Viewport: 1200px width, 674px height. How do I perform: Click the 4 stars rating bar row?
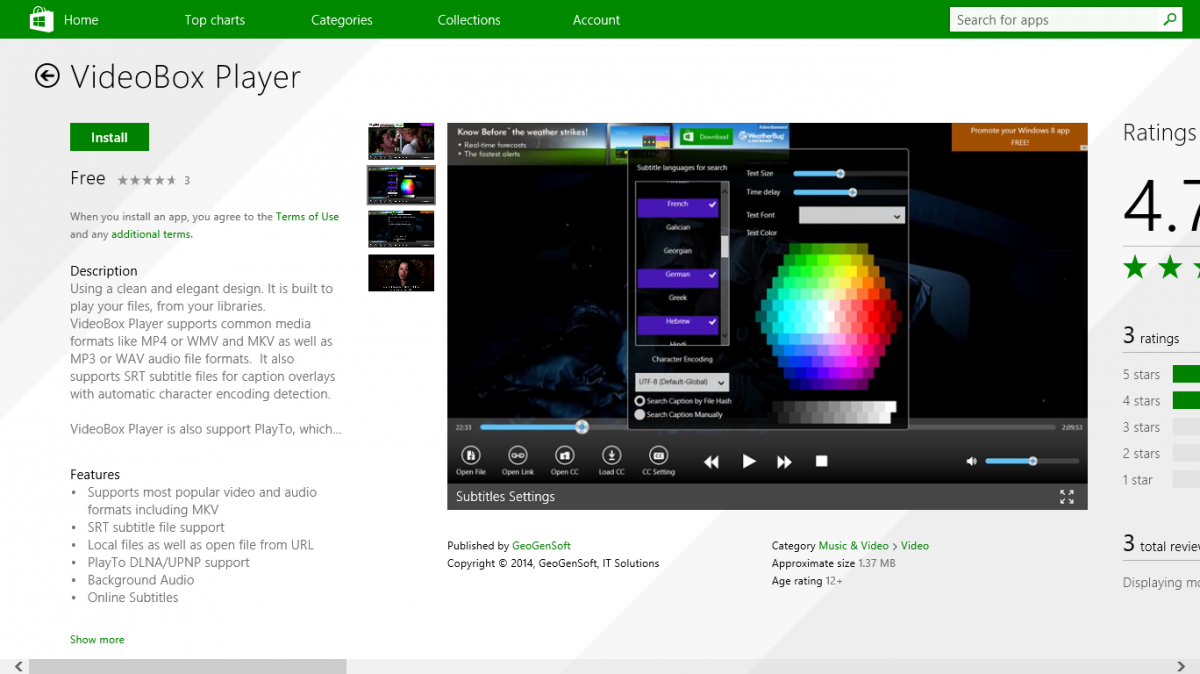point(1161,401)
